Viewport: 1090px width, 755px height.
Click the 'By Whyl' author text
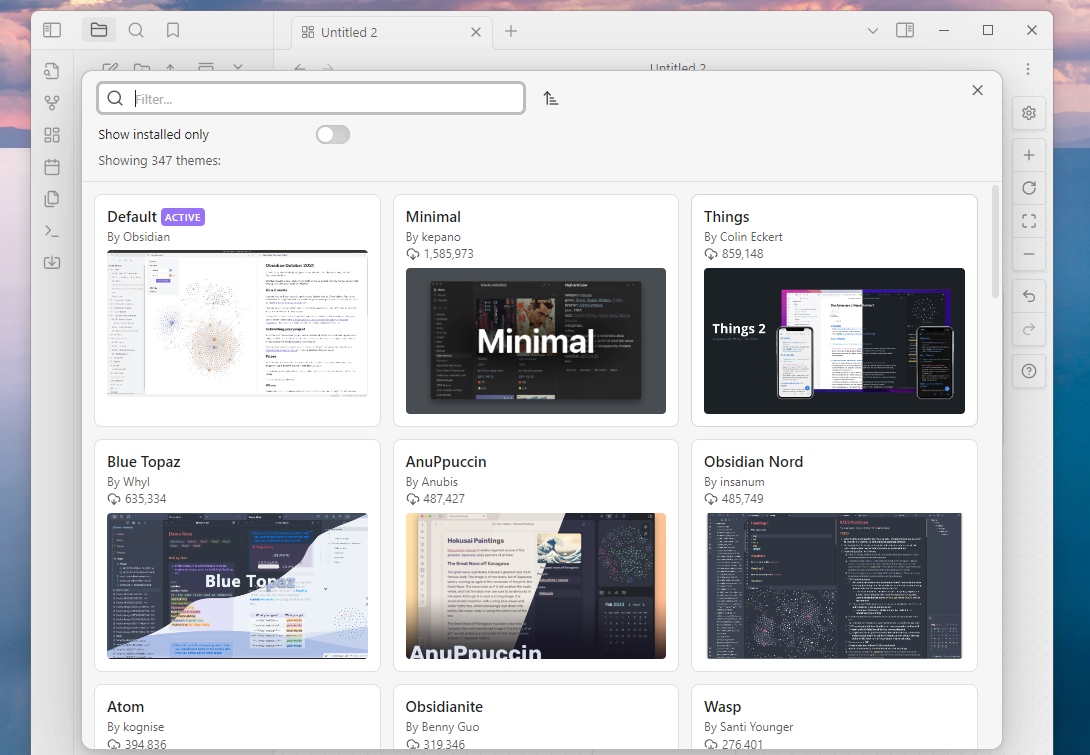(x=129, y=482)
